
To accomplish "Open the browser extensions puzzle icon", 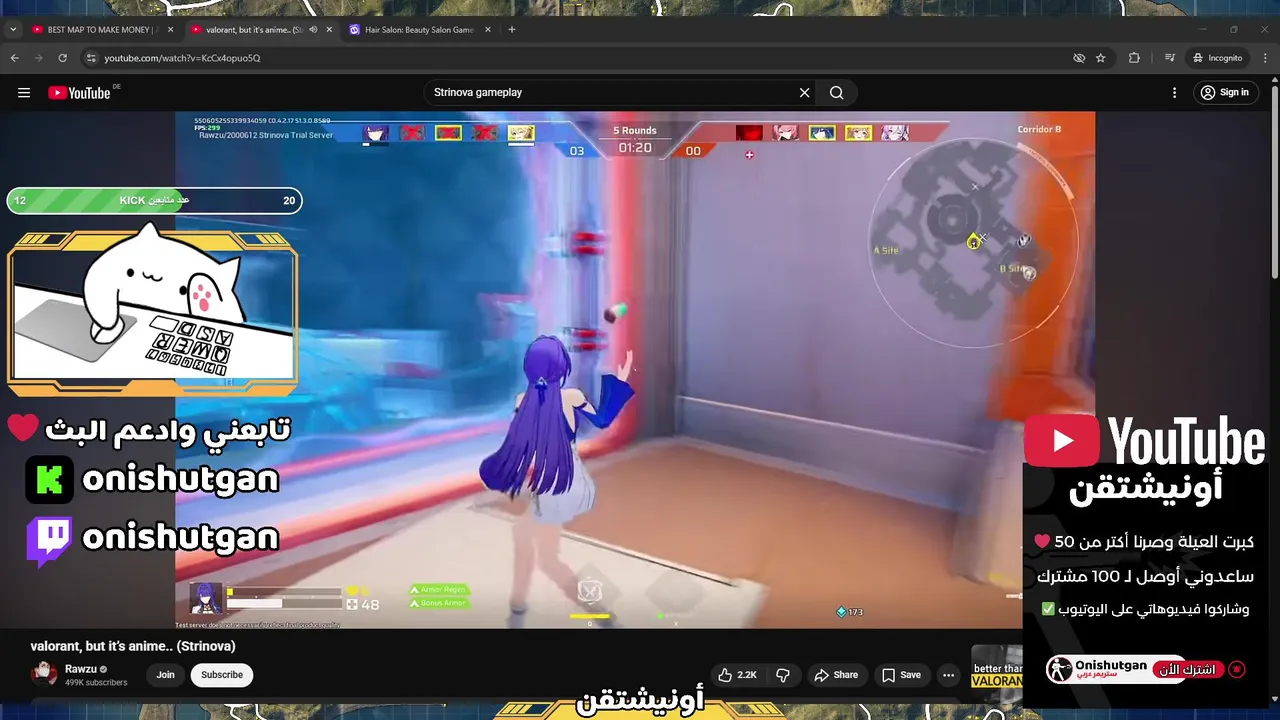I will [x=1134, y=58].
